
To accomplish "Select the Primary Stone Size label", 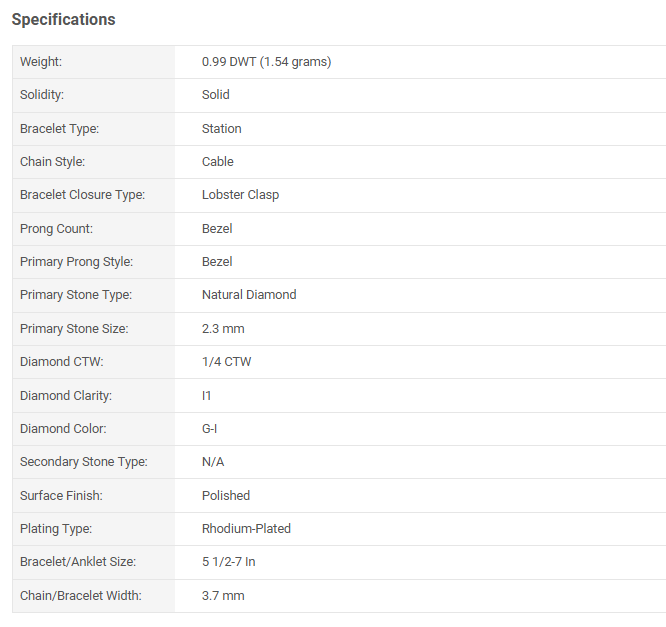I will click(x=74, y=329).
